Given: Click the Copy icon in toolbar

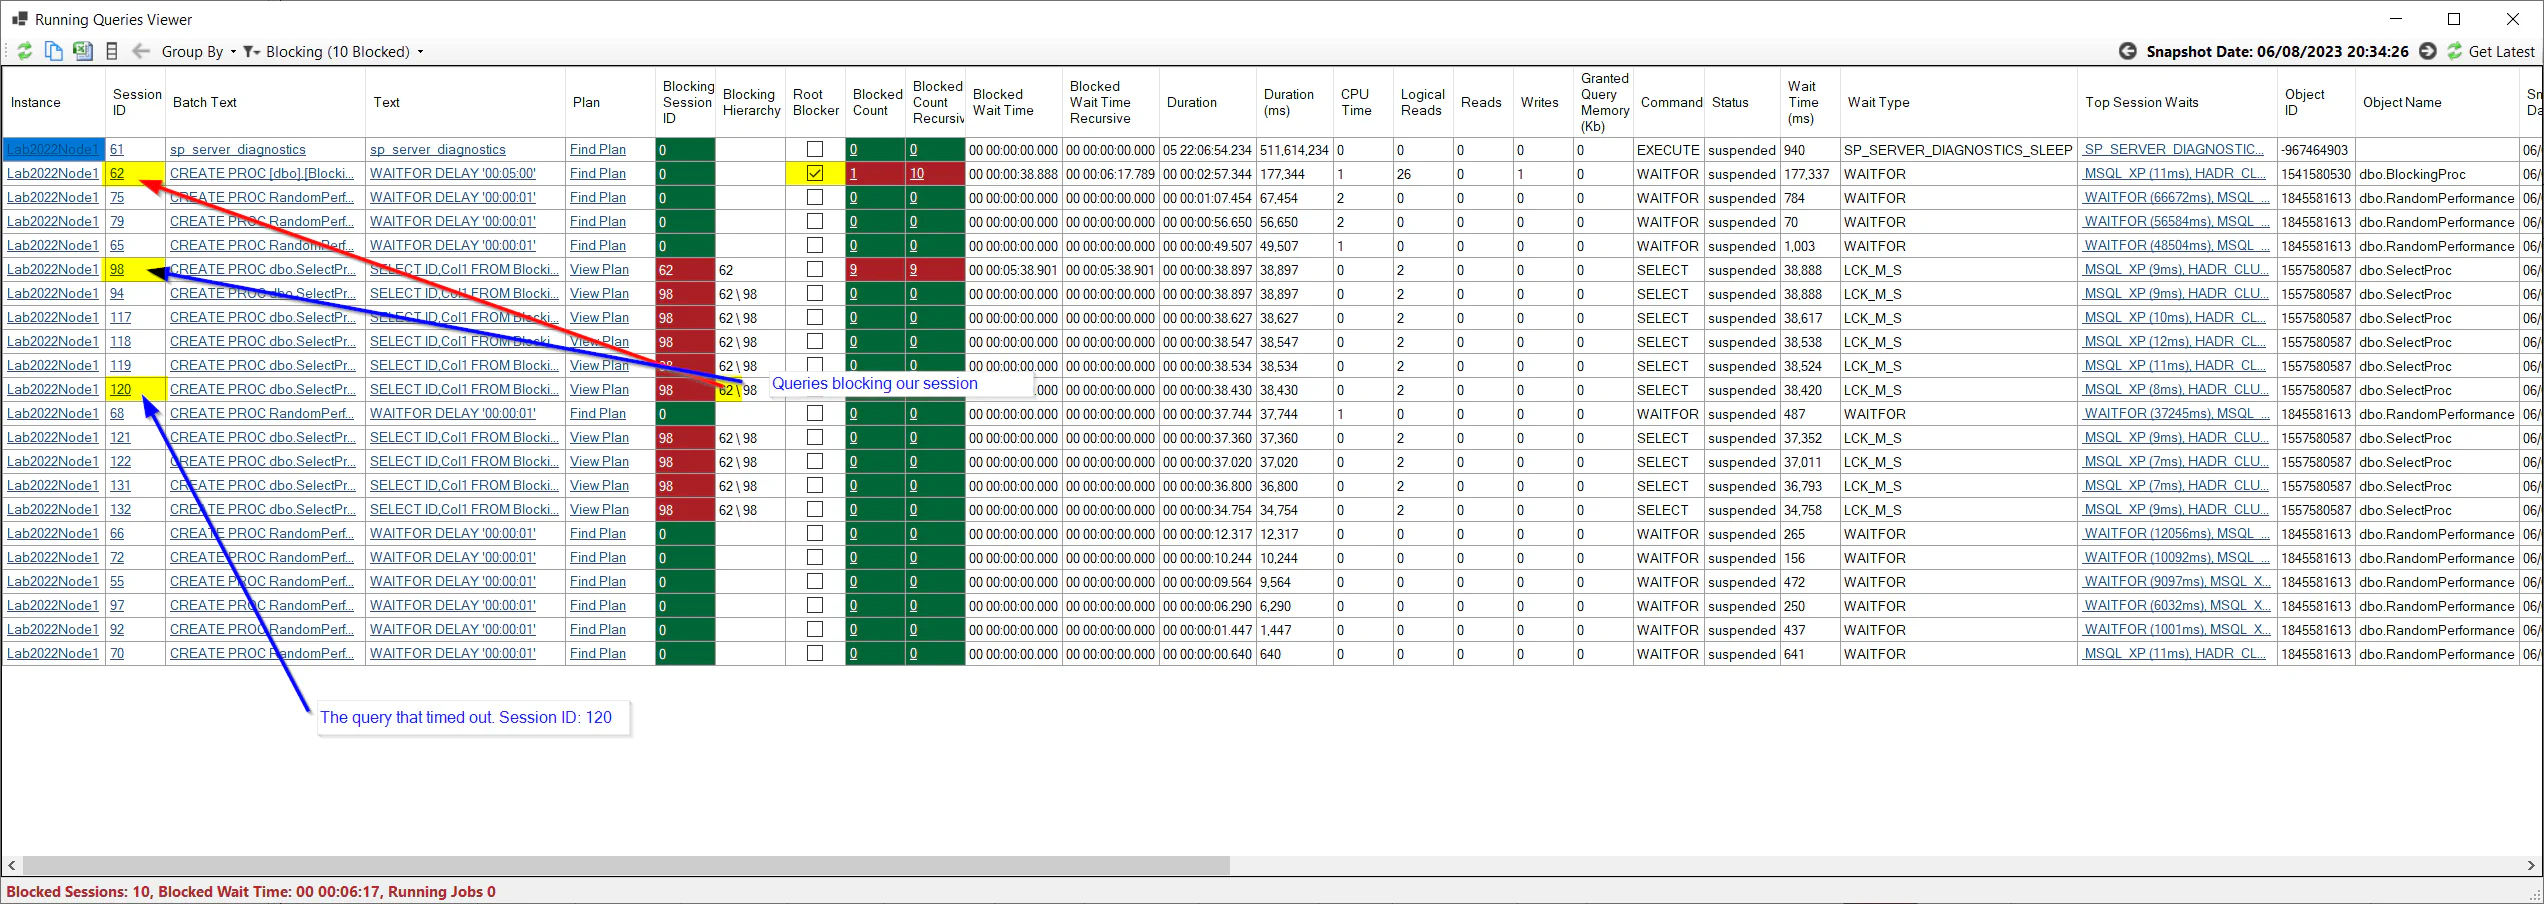Looking at the screenshot, I should 54,51.
